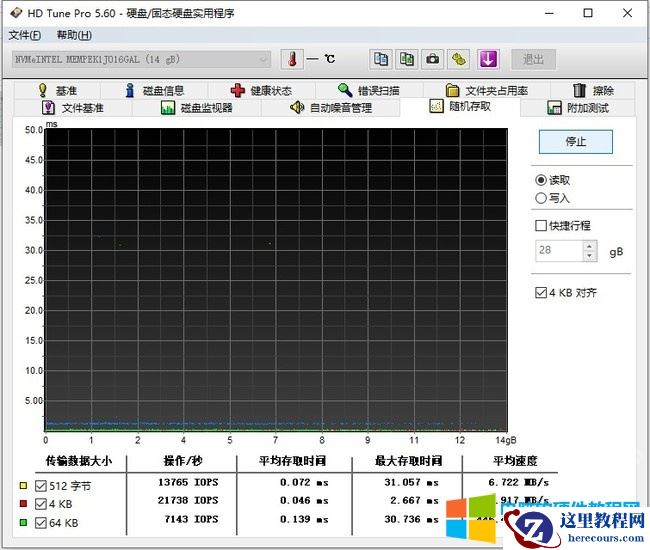This screenshot has width=650, height=550.
Task: Click the purple down-arrow save icon
Action: pyautogui.click(x=488, y=59)
